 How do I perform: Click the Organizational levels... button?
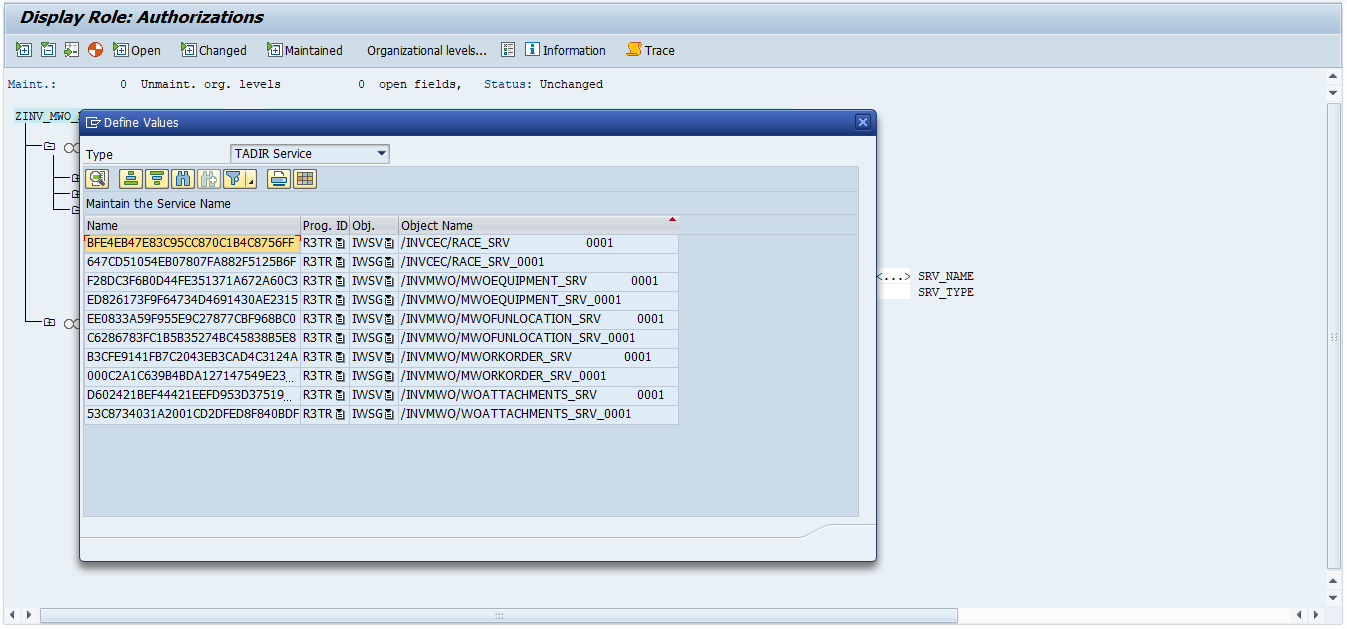pyautogui.click(x=426, y=50)
